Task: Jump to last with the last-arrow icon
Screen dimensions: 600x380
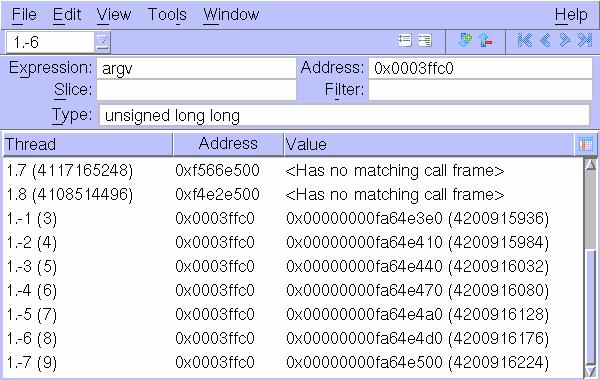Action: click(585, 40)
